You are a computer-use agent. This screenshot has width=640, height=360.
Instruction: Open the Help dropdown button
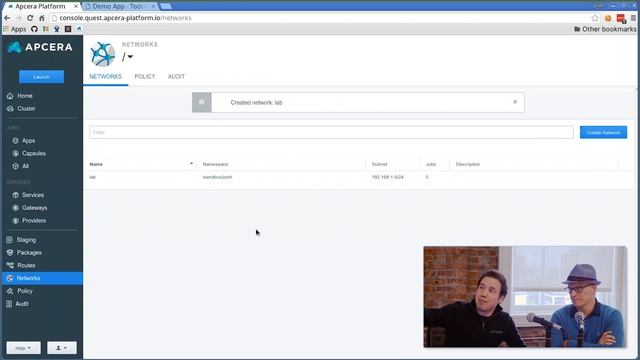pyautogui.click(x=23, y=348)
